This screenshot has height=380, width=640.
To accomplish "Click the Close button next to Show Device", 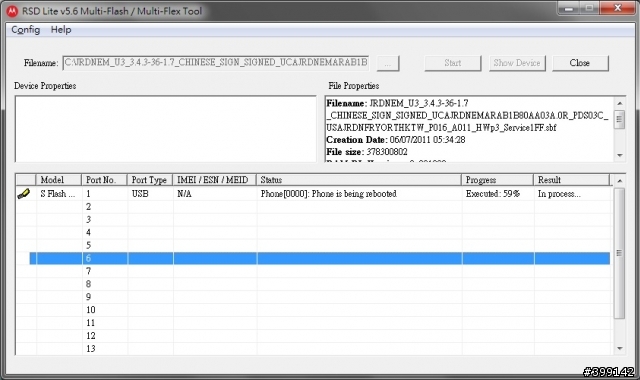I will pos(580,63).
